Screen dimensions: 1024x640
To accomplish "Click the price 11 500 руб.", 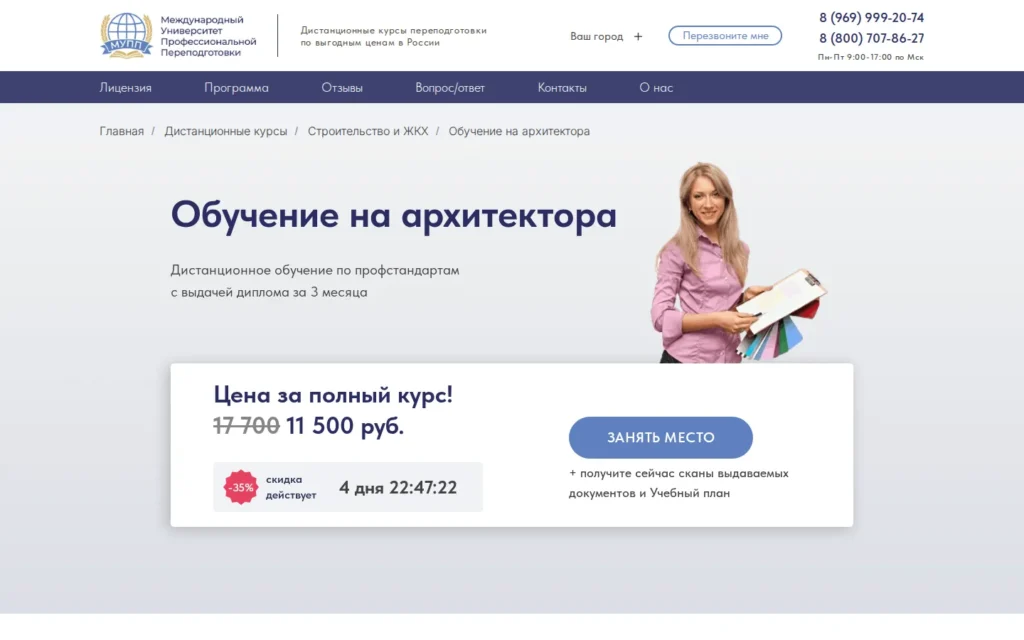I will (x=345, y=426).
